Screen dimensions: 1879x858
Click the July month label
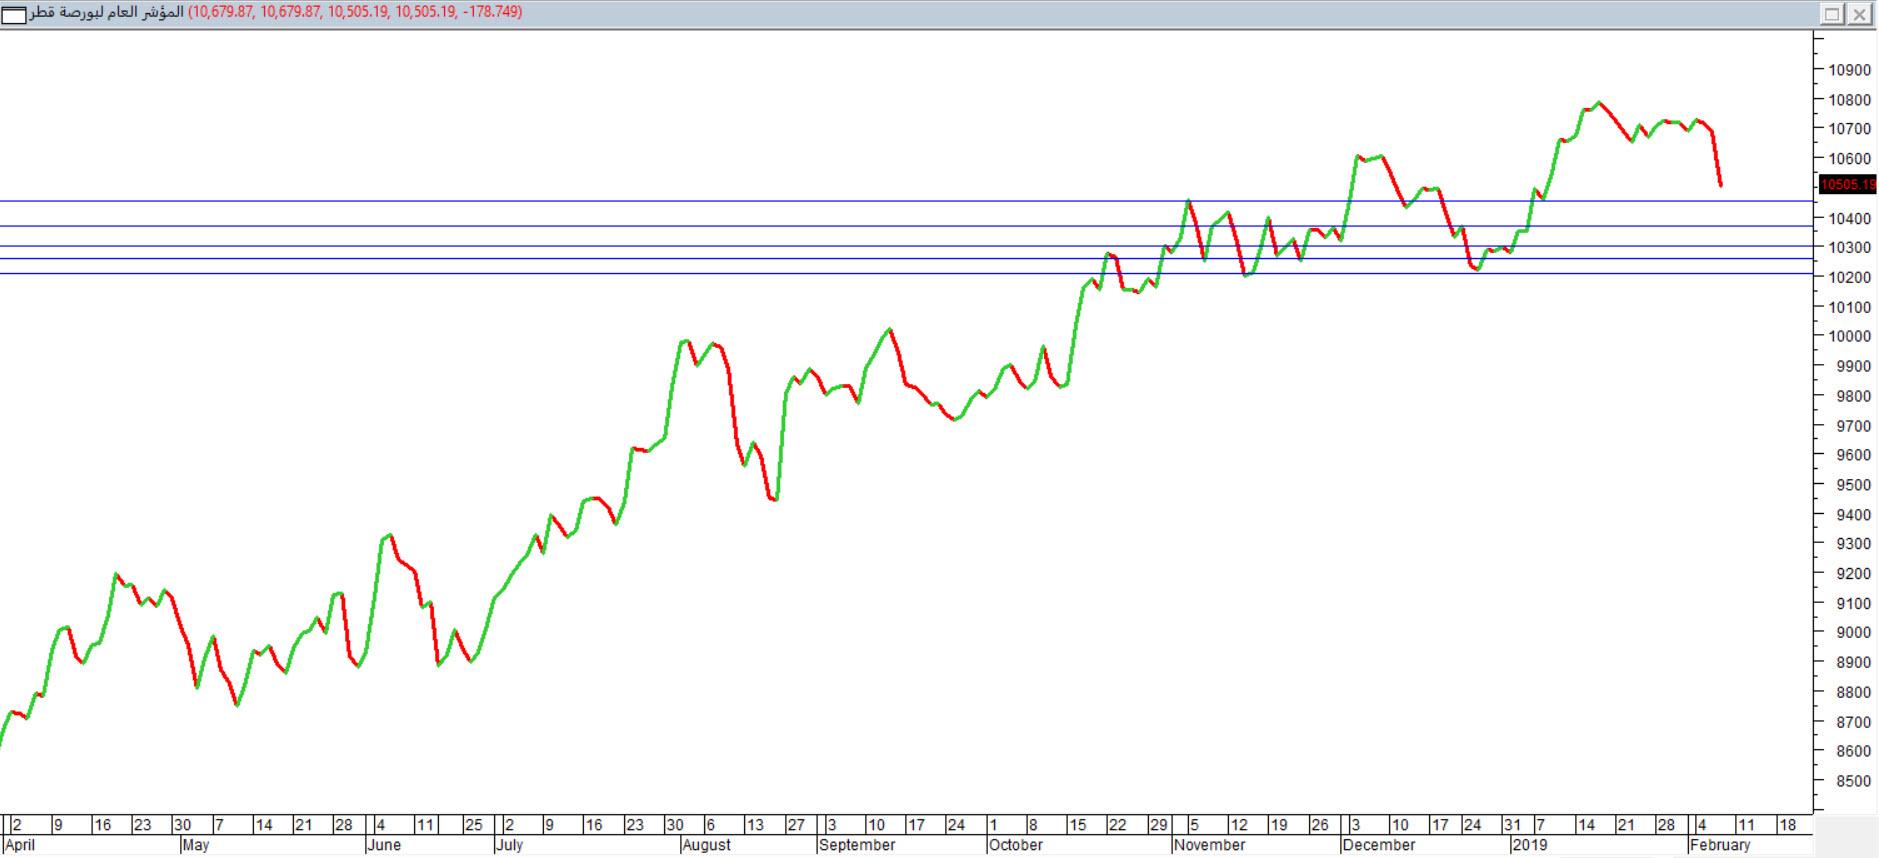point(510,846)
